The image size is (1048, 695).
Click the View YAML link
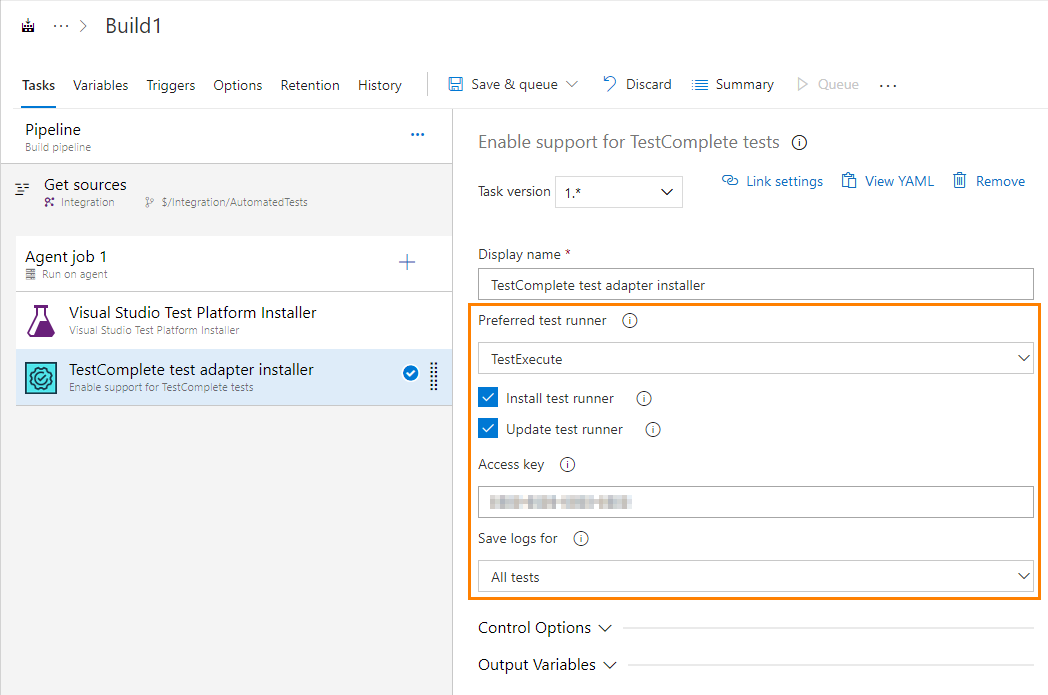coord(900,181)
